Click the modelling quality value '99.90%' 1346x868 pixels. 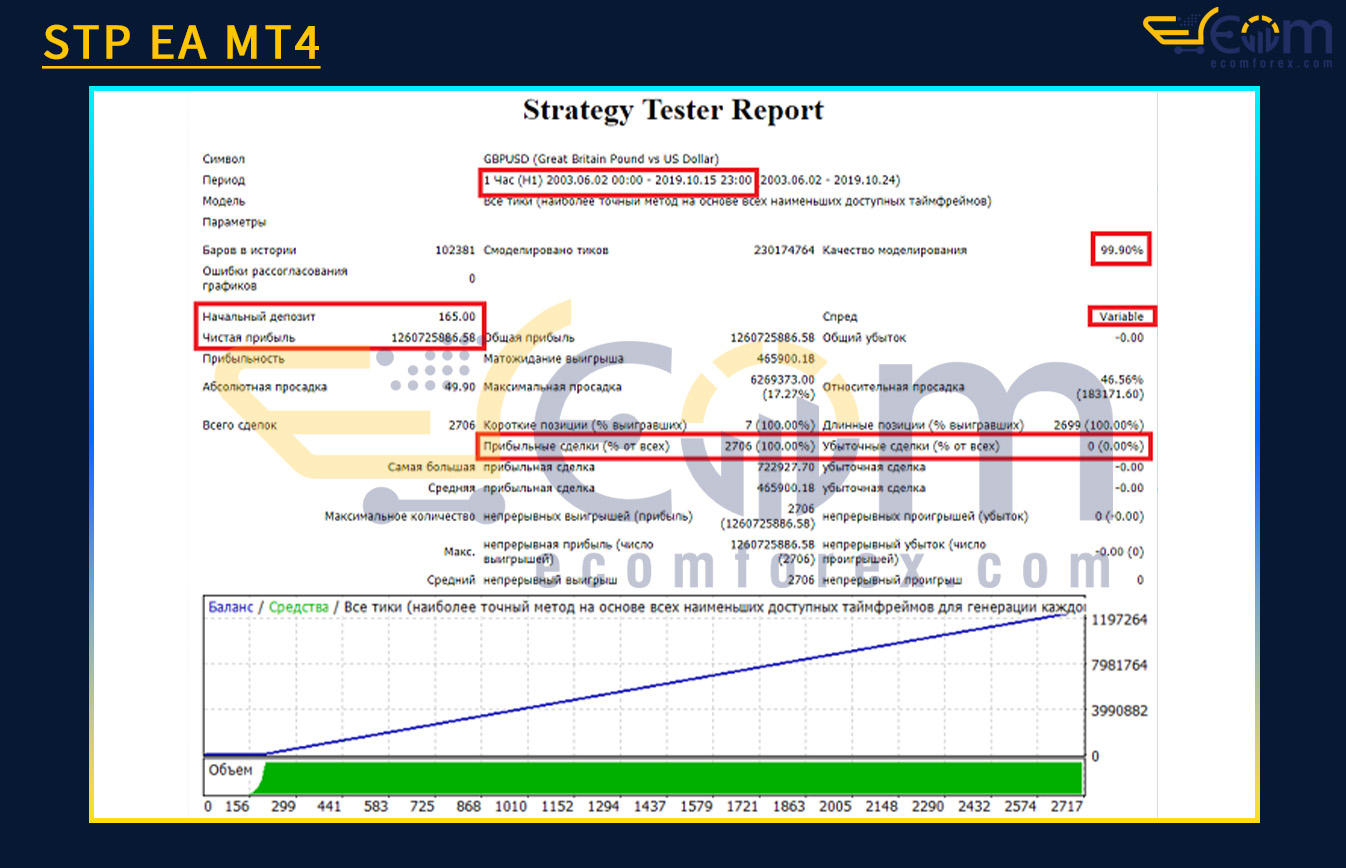click(1120, 250)
